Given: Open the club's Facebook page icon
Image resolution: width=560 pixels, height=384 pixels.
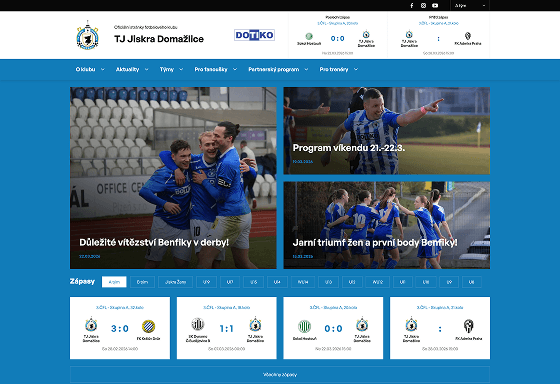Looking at the screenshot, I should (411, 5).
